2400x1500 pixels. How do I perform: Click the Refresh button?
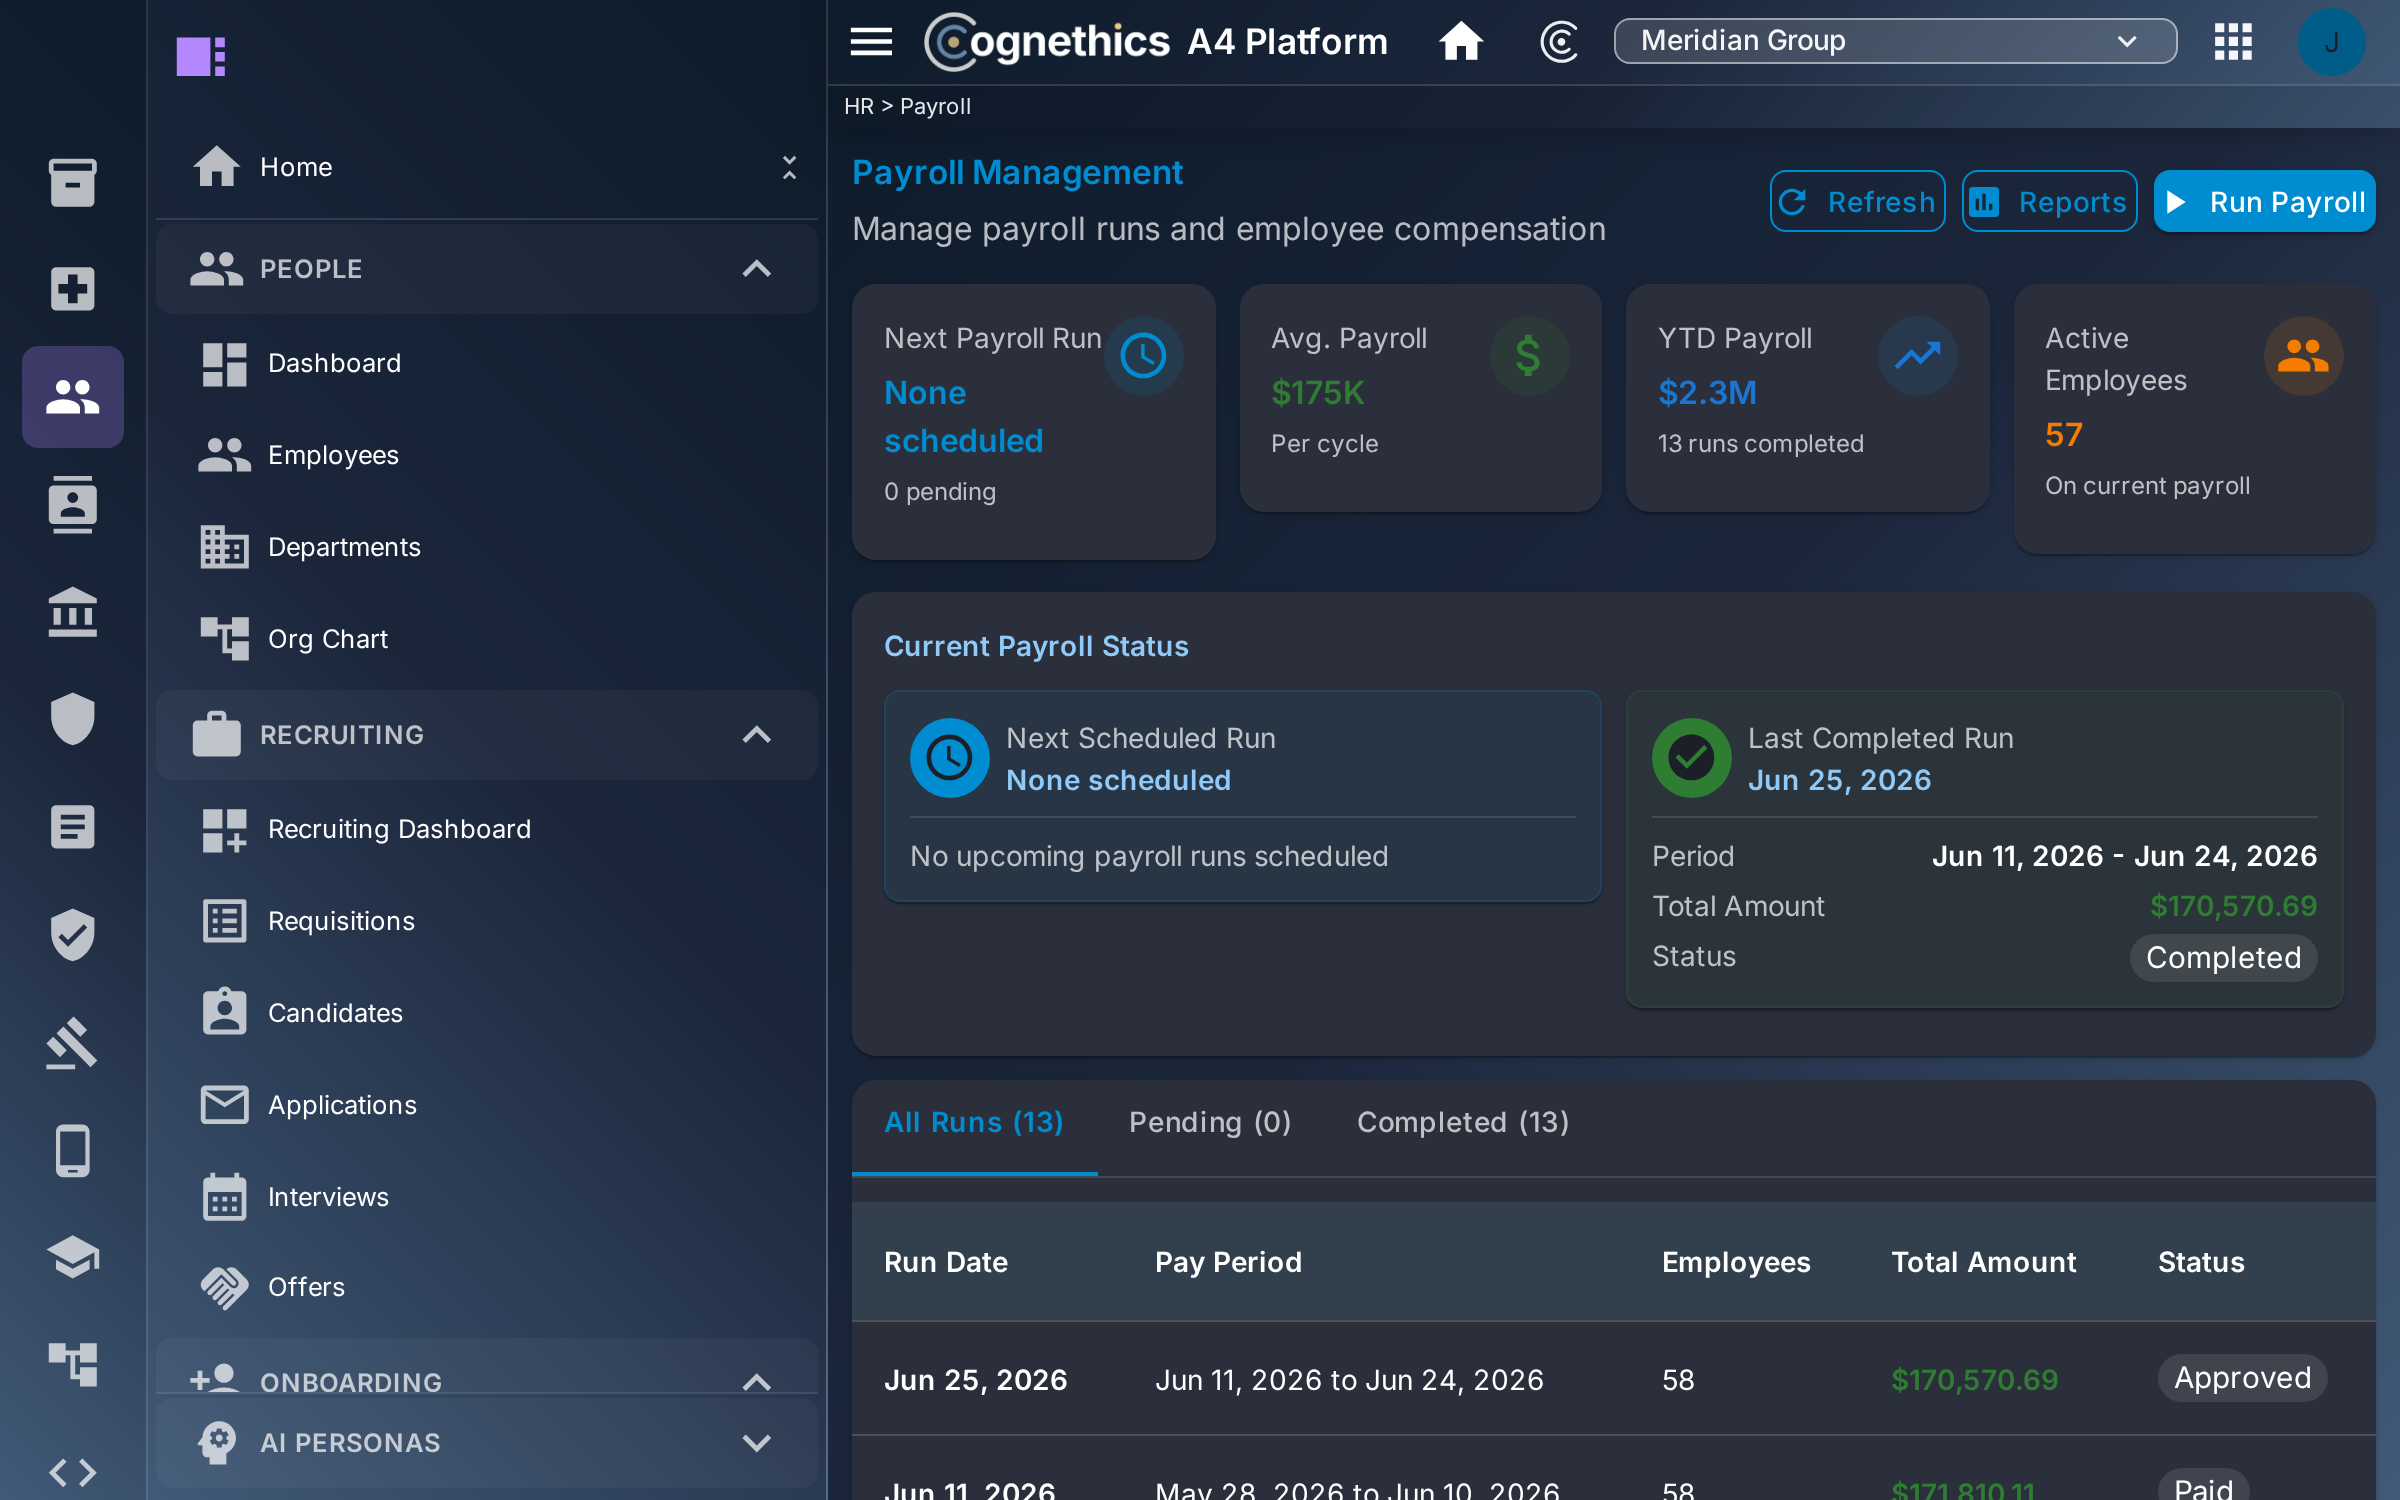(x=1857, y=201)
